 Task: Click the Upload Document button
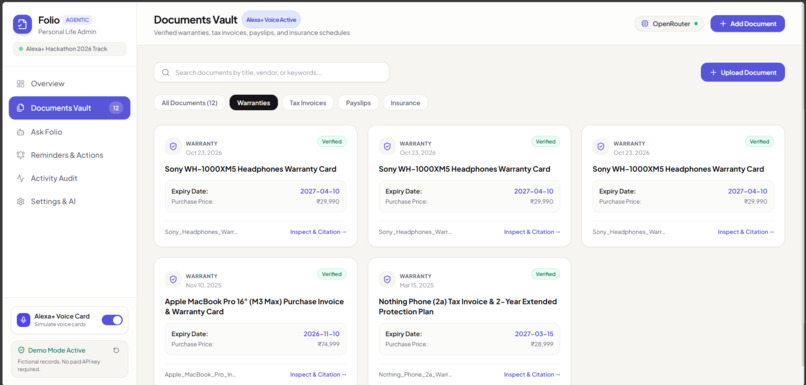coord(743,72)
